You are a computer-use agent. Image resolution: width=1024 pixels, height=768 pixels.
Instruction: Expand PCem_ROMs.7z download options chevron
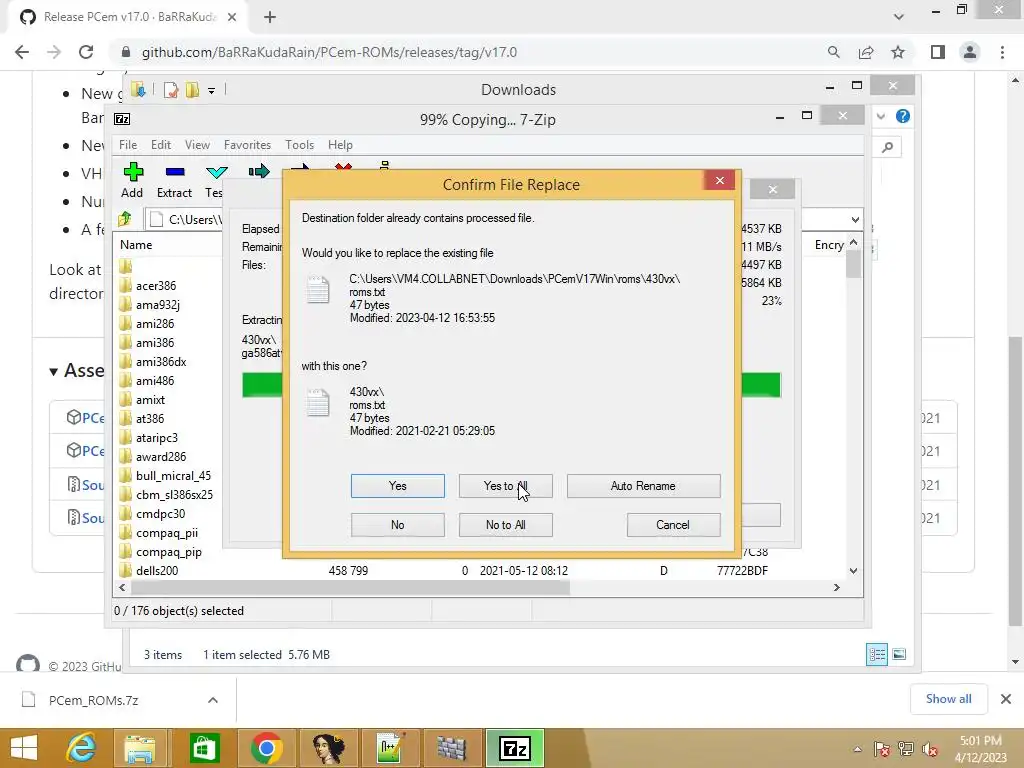212,700
